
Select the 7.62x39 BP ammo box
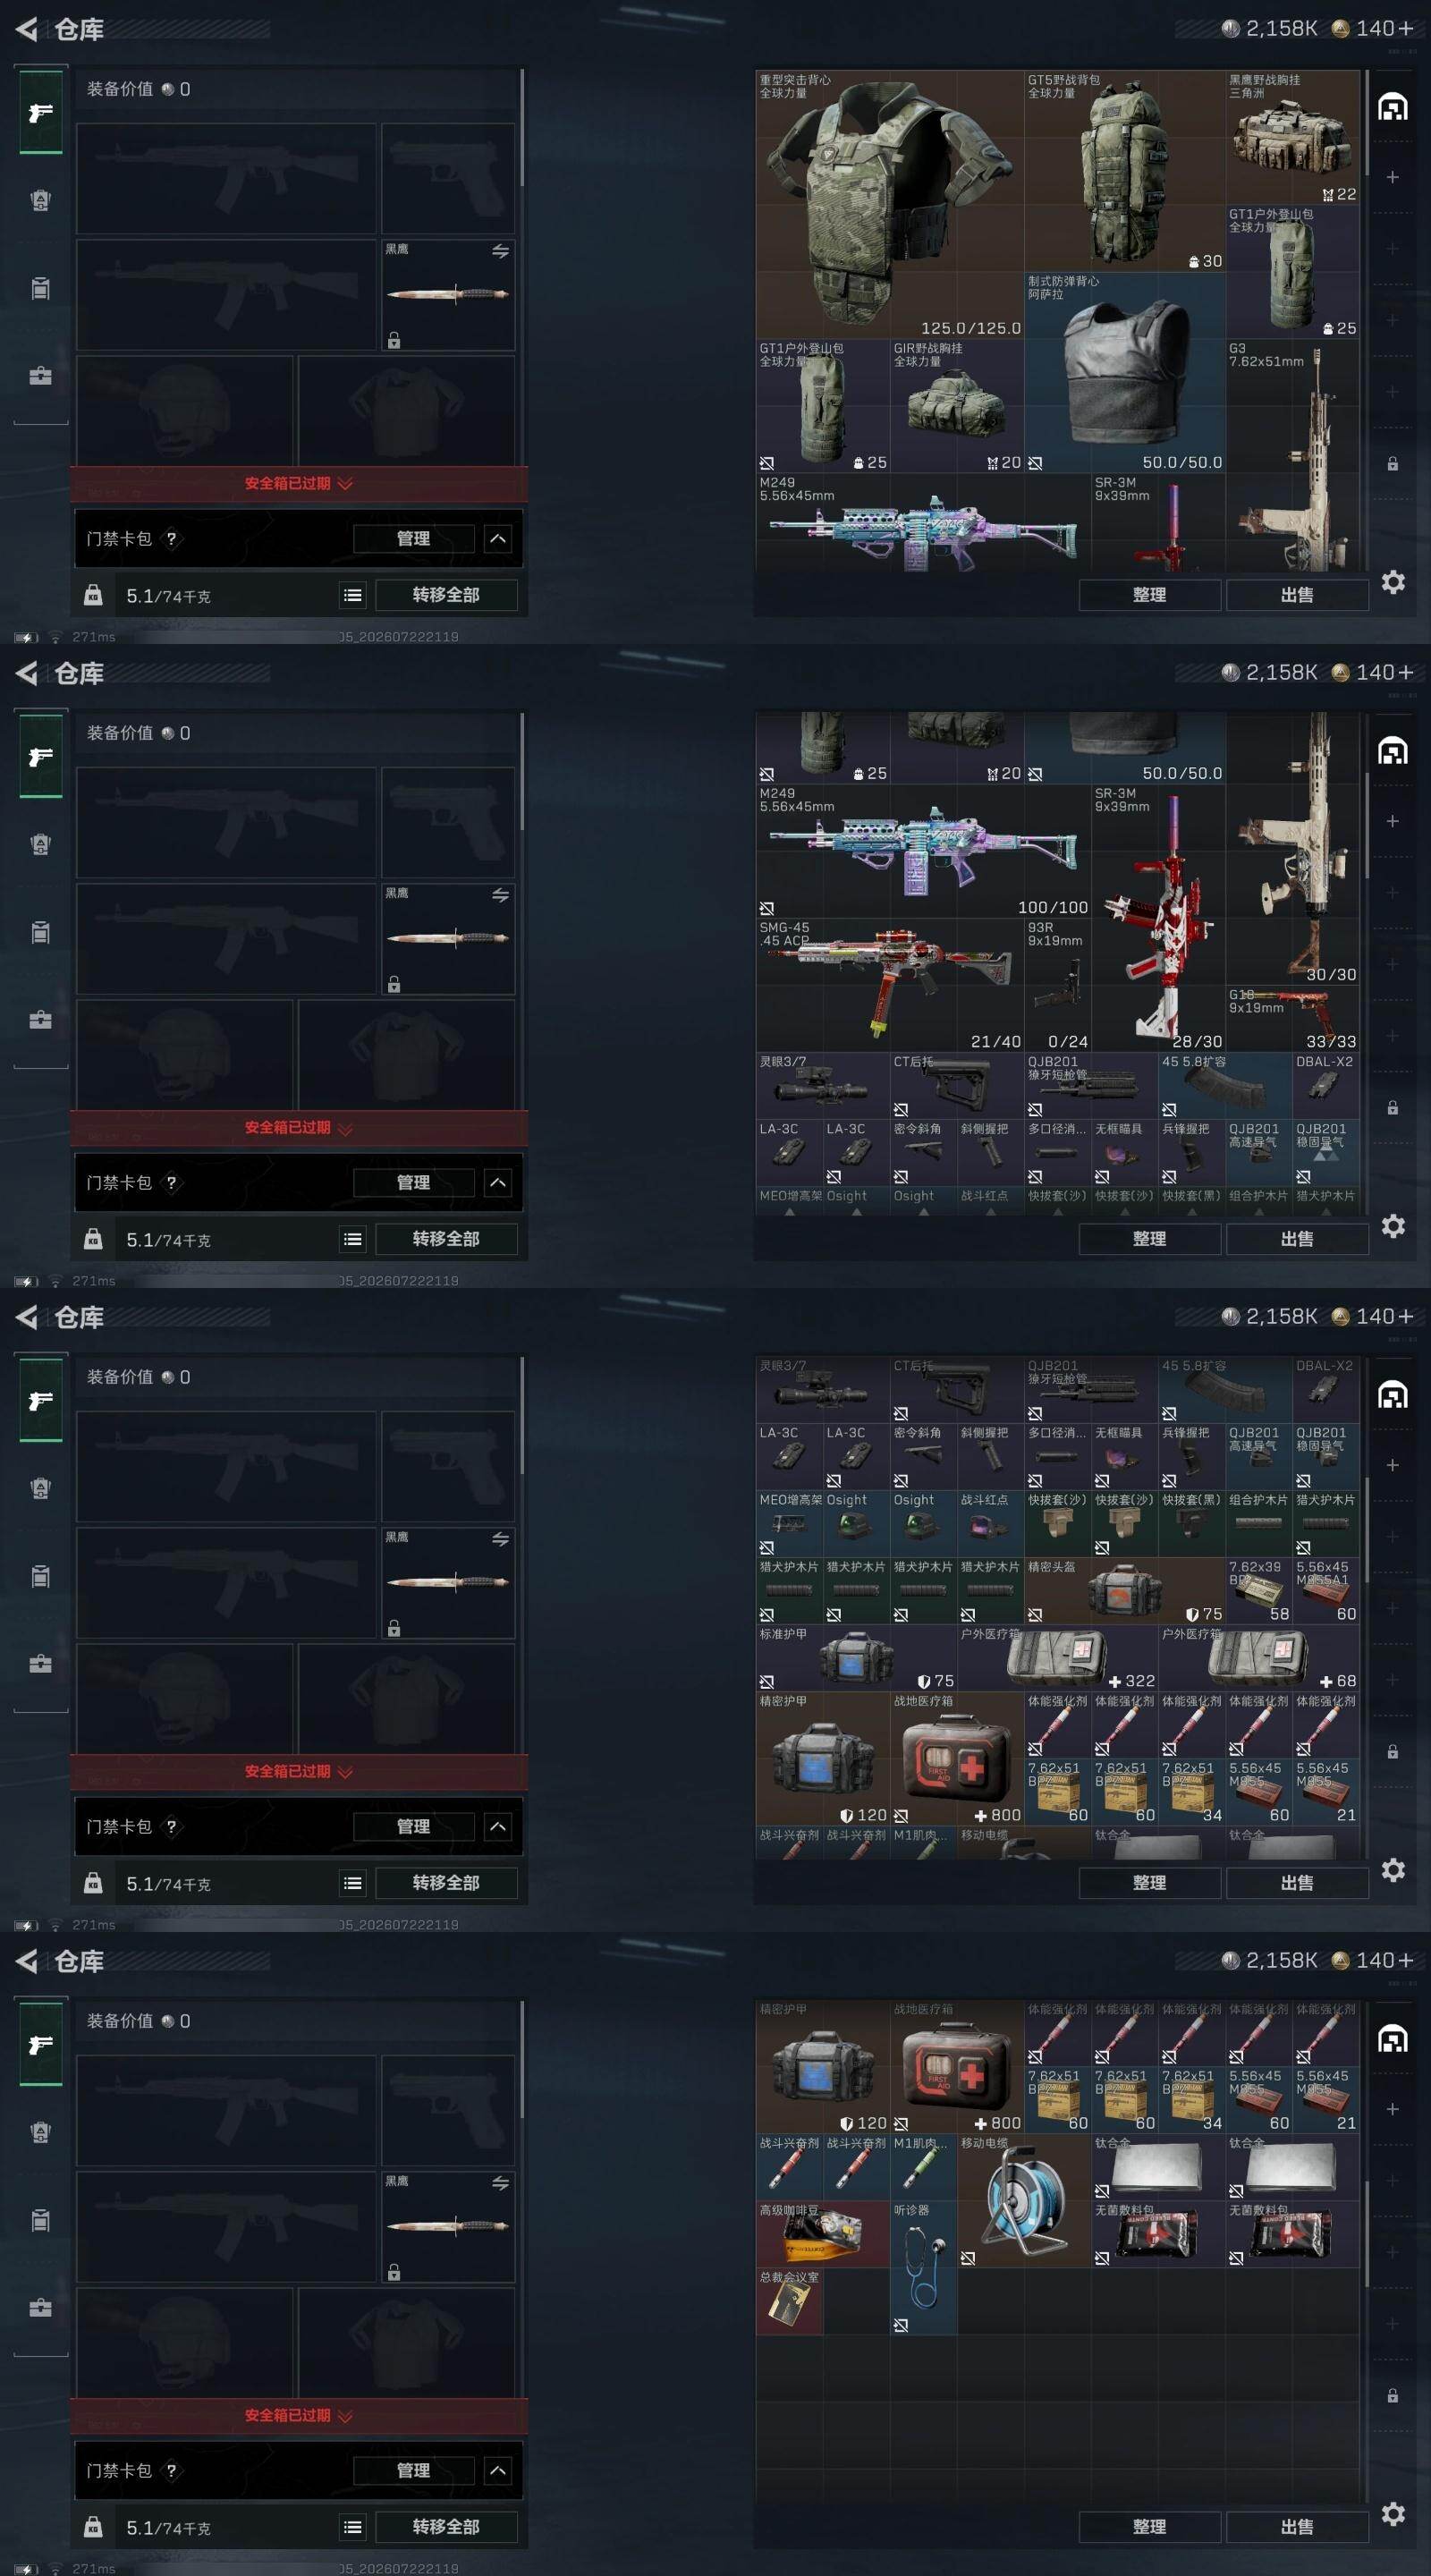1259,1590
